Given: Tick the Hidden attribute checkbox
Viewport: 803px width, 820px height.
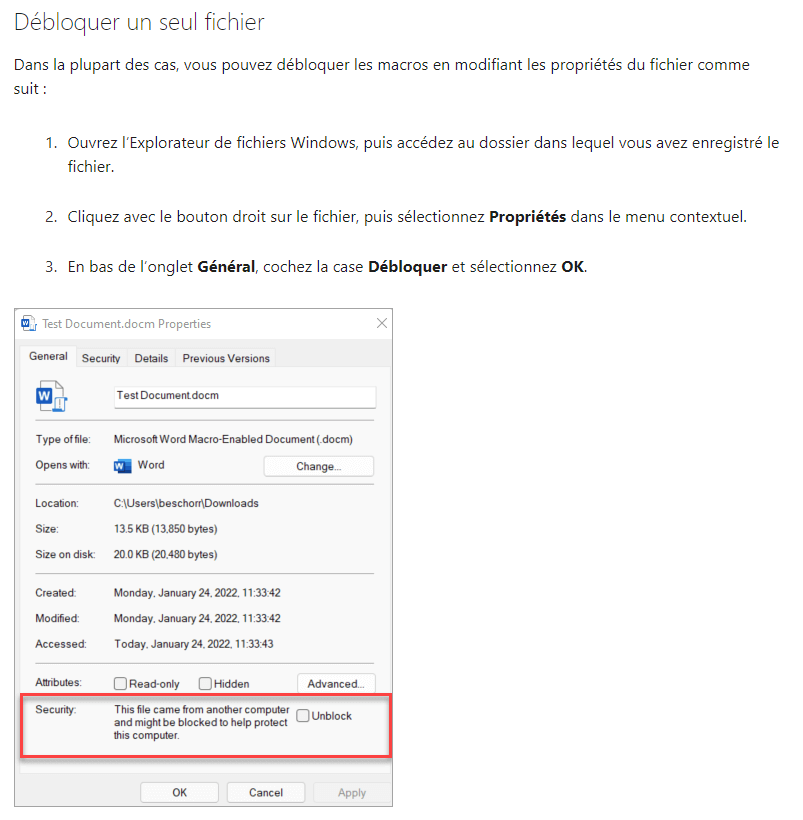Looking at the screenshot, I should (x=205, y=684).
